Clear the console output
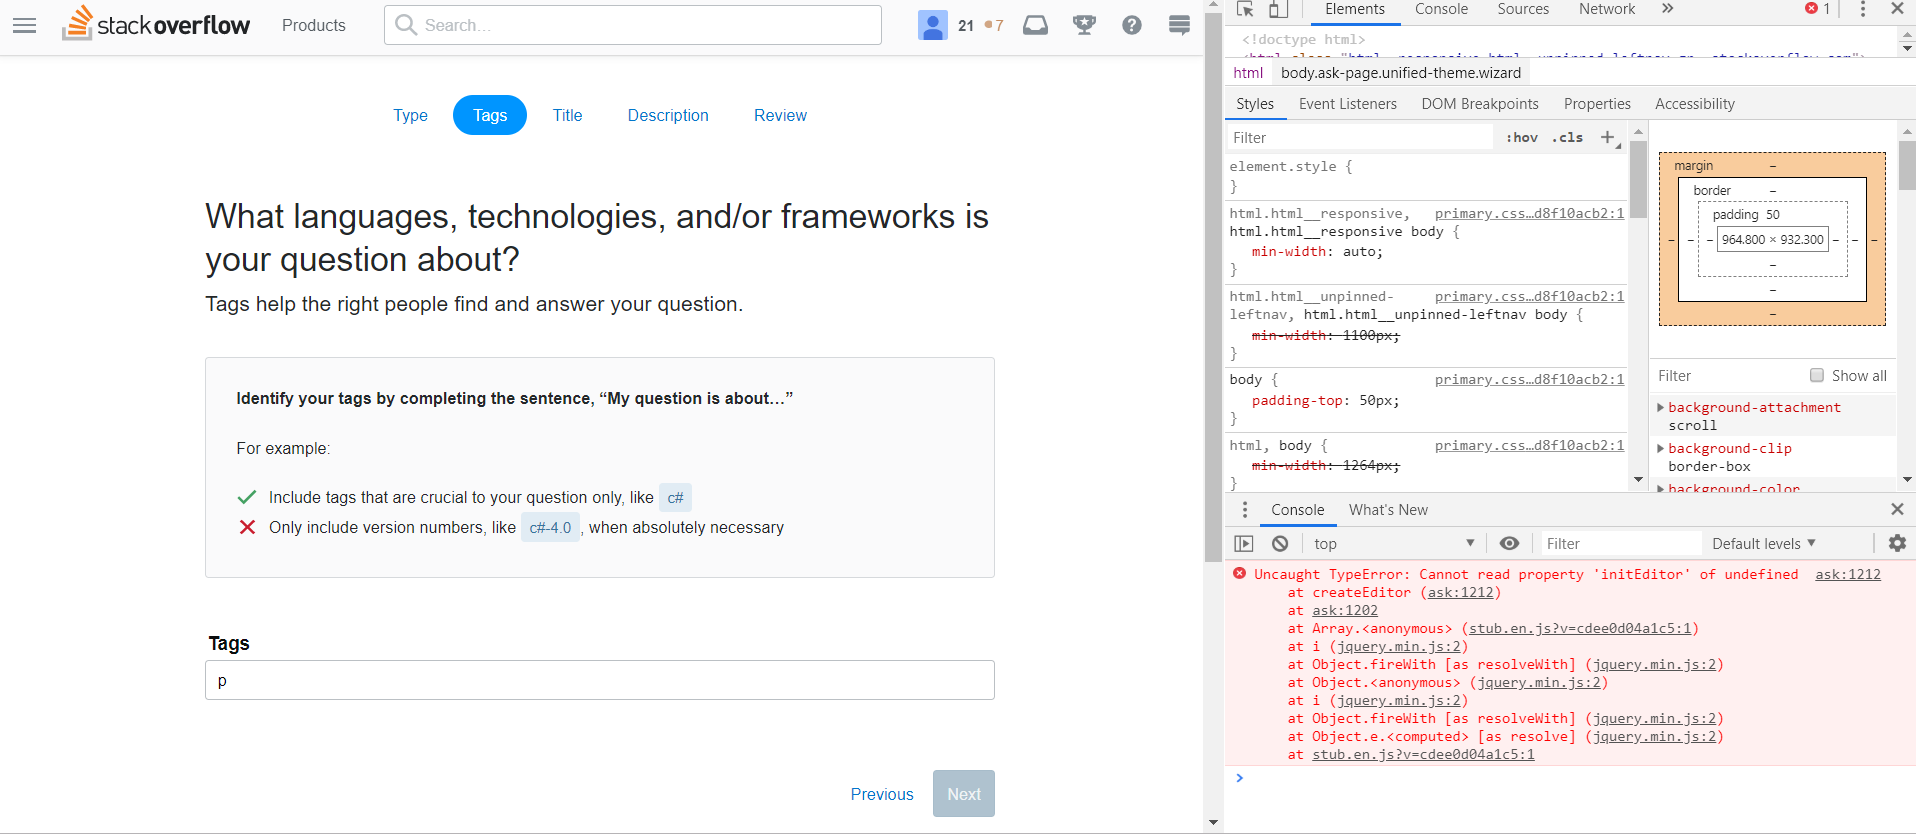This screenshot has width=1916, height=834. pyautogui.click(x=1280, y=544)
